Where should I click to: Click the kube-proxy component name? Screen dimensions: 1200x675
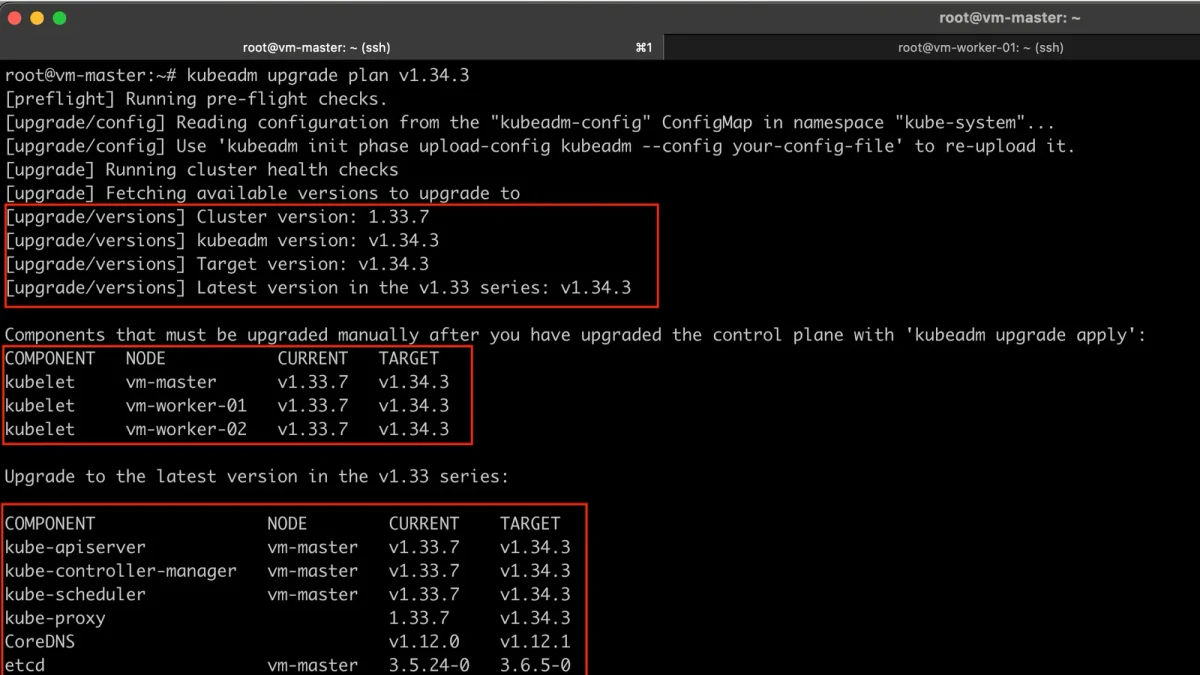pos(55,618)
